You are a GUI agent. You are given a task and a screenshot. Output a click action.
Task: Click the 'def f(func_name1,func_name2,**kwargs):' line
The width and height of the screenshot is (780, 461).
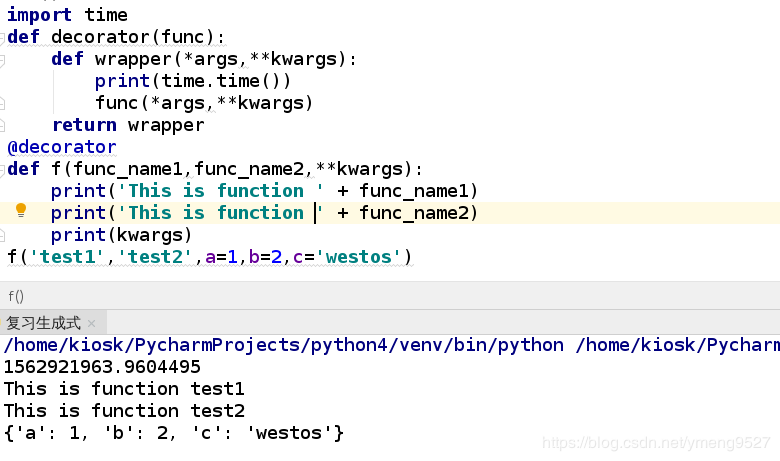(215, 169)
